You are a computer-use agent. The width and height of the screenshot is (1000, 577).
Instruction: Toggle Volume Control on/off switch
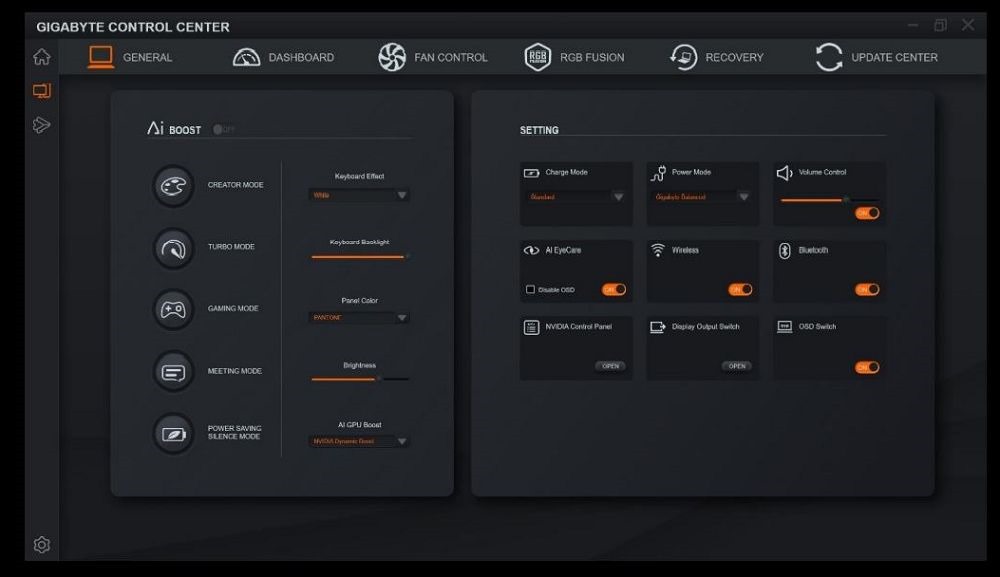point(867,213)
